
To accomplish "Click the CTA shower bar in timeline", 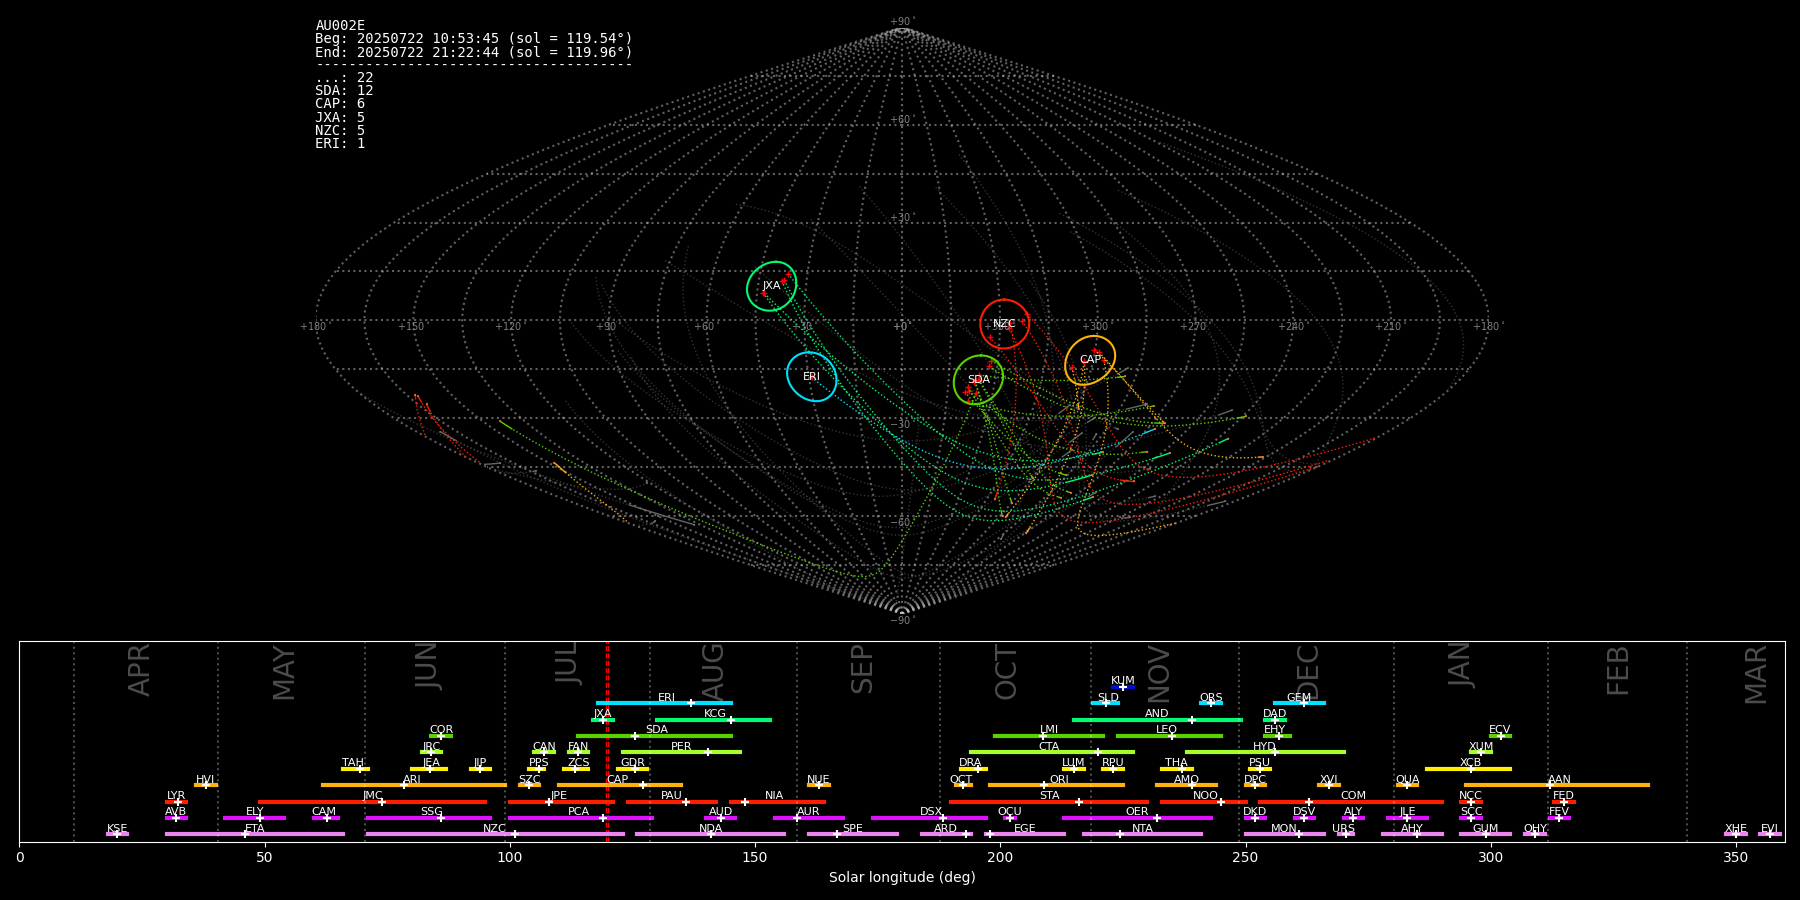I will [1052, 752].
